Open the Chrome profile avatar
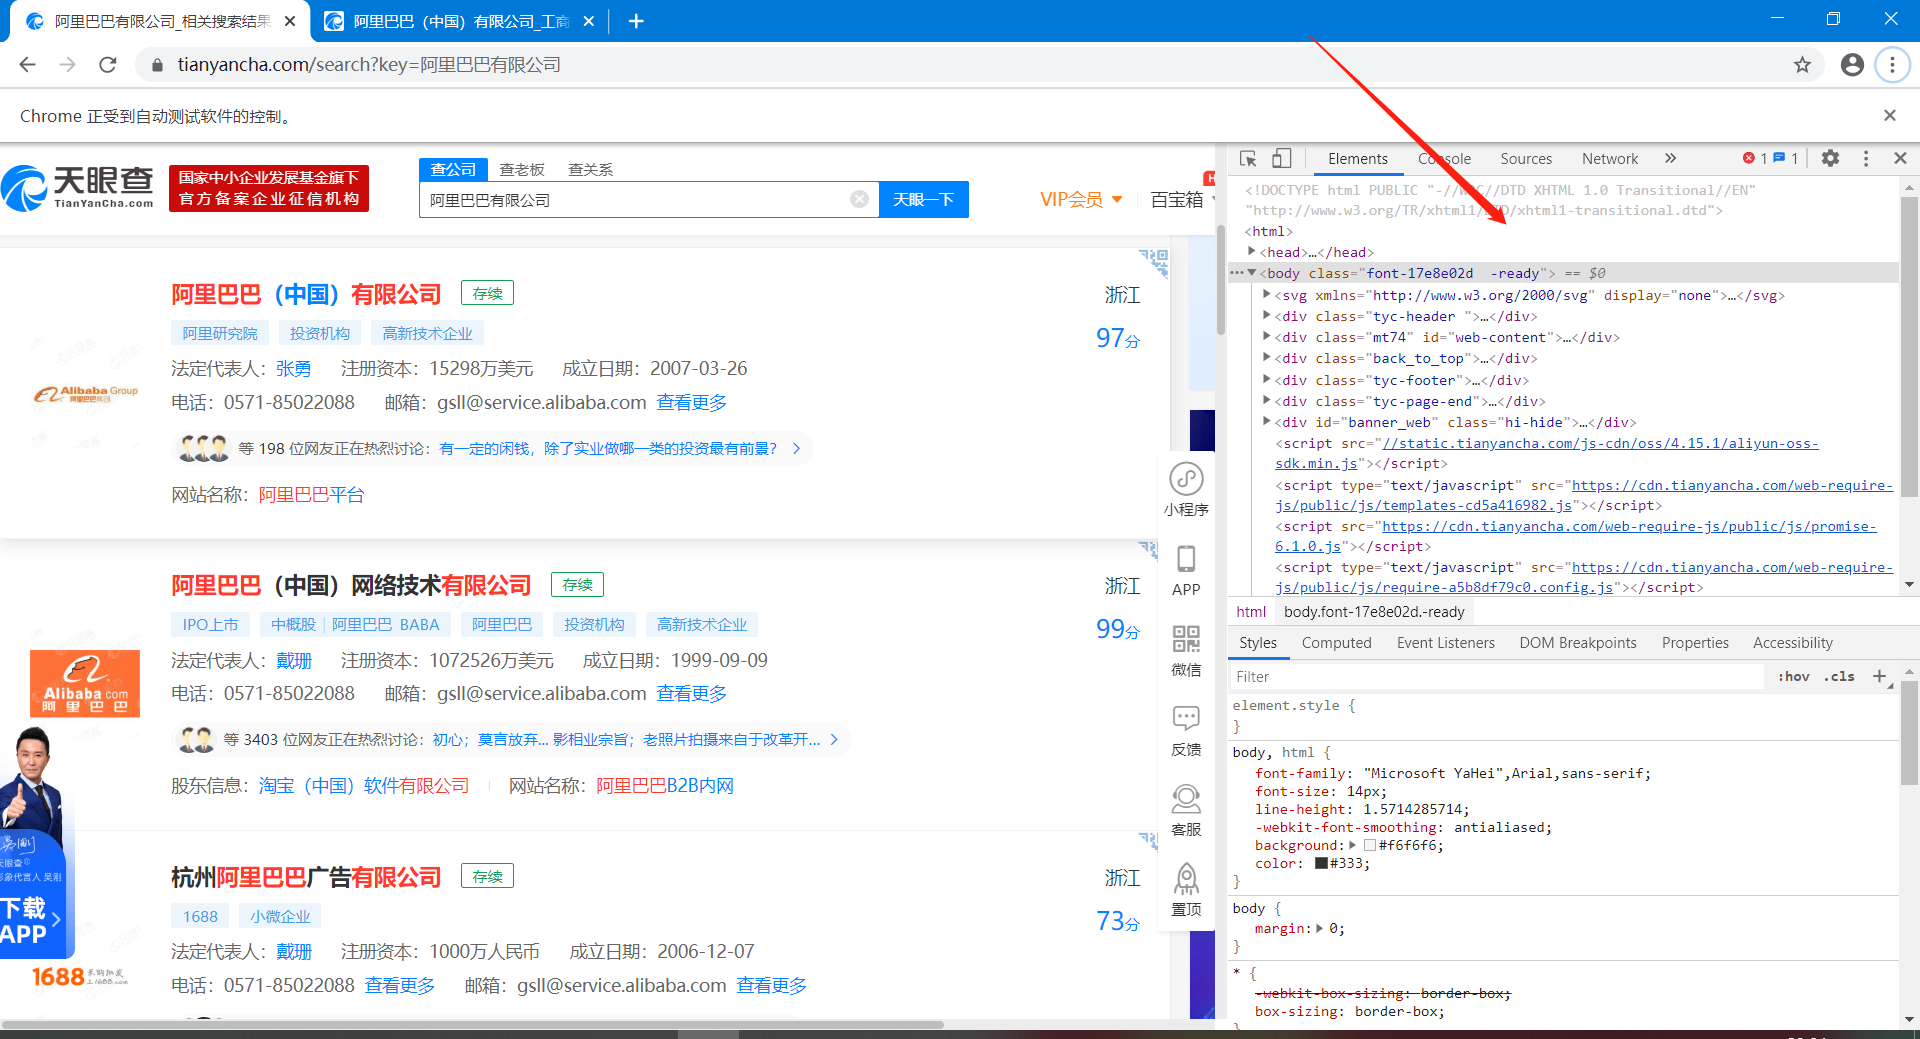 [x=1852, y=65]
